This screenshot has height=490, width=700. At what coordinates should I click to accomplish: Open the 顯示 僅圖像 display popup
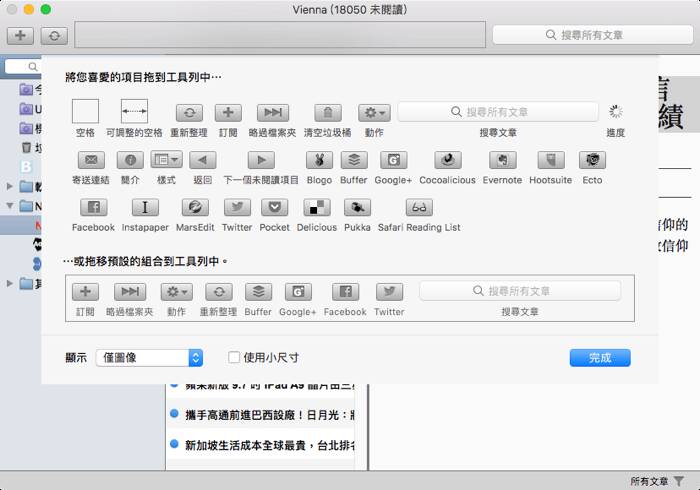[149, 358]
